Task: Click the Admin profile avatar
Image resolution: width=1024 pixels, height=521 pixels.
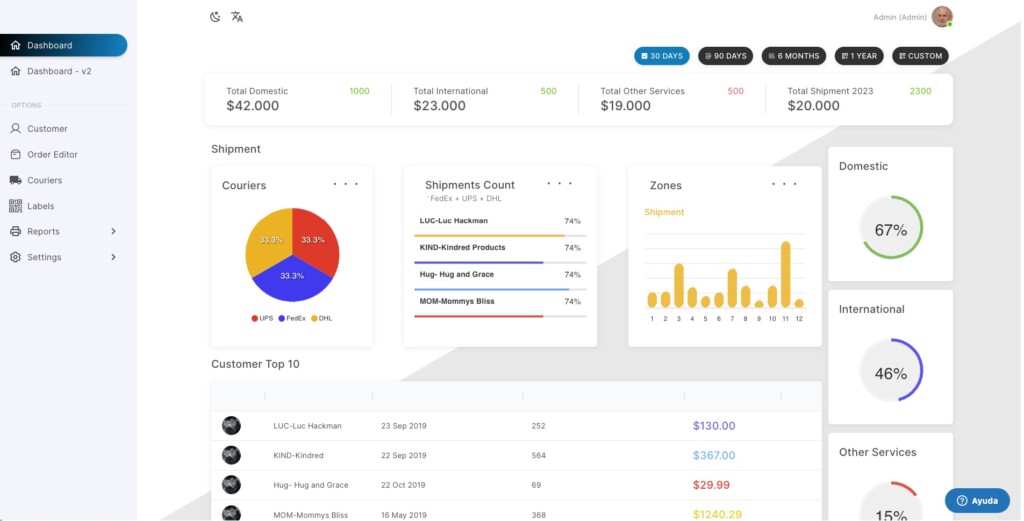Action: click(941, 17)
